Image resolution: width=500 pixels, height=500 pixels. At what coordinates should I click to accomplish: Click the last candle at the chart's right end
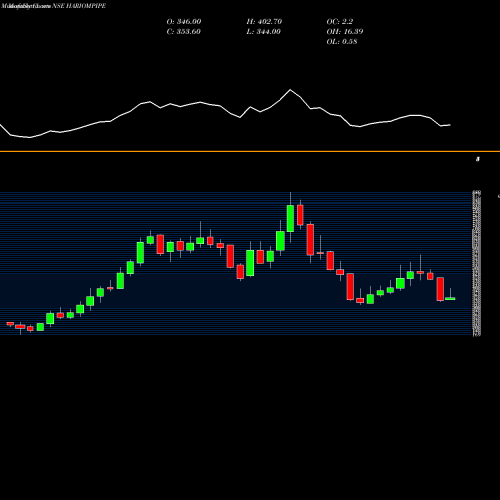coord(450,298)
